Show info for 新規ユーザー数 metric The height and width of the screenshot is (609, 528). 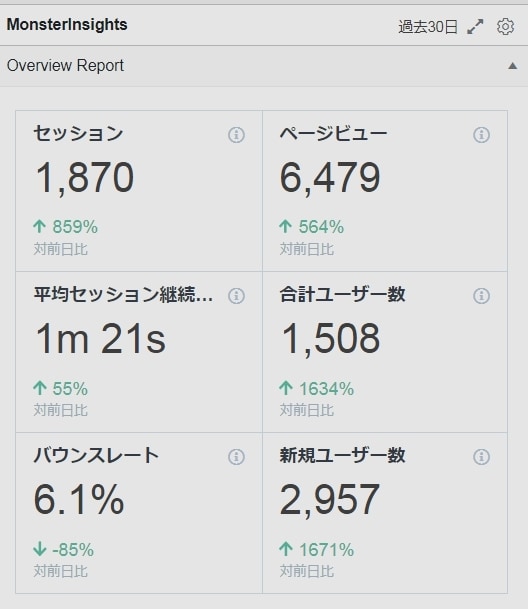[x=481, y=457]
